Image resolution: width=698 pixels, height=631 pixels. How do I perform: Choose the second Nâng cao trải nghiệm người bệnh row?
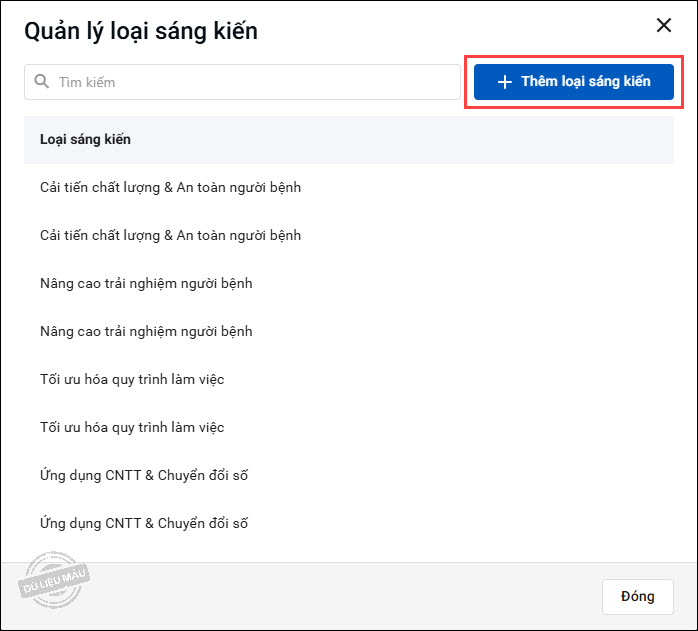pos(146,331)
